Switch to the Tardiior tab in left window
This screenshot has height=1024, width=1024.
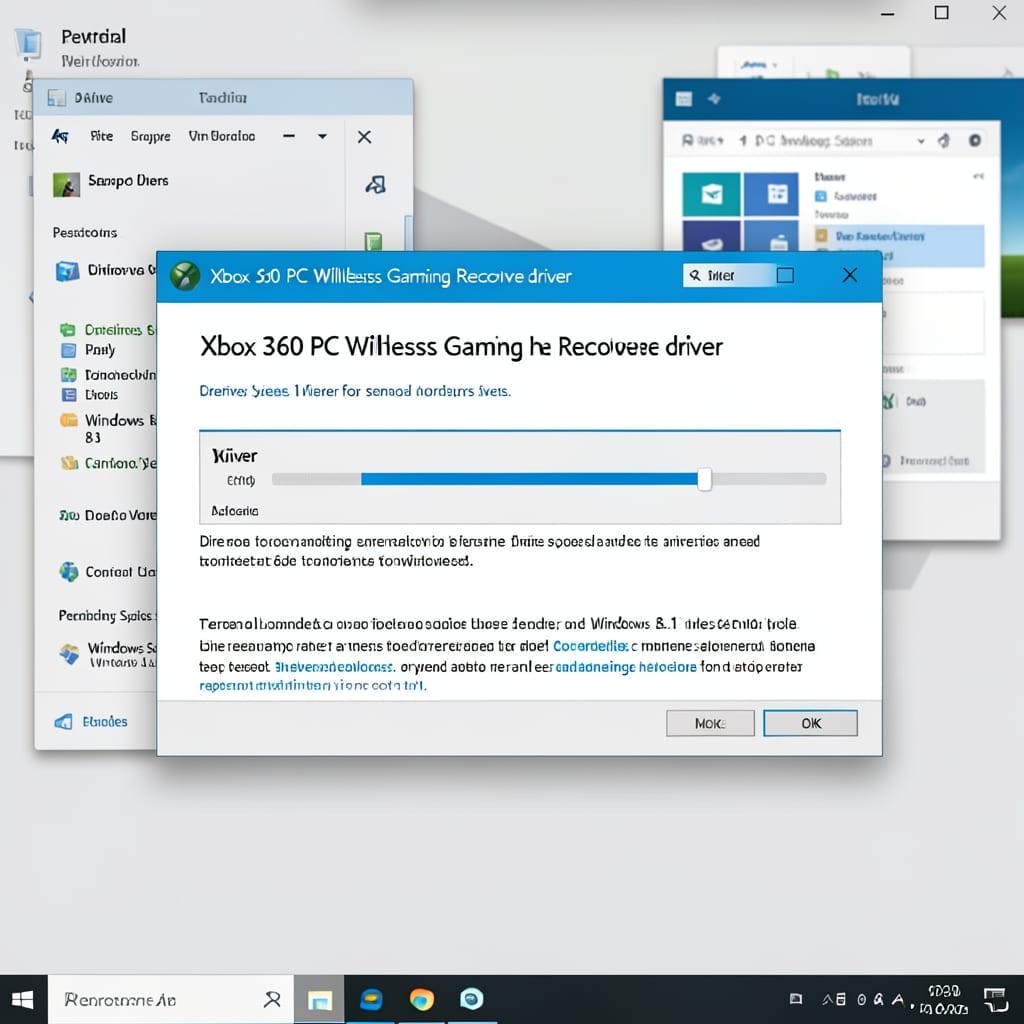point(223,97)
